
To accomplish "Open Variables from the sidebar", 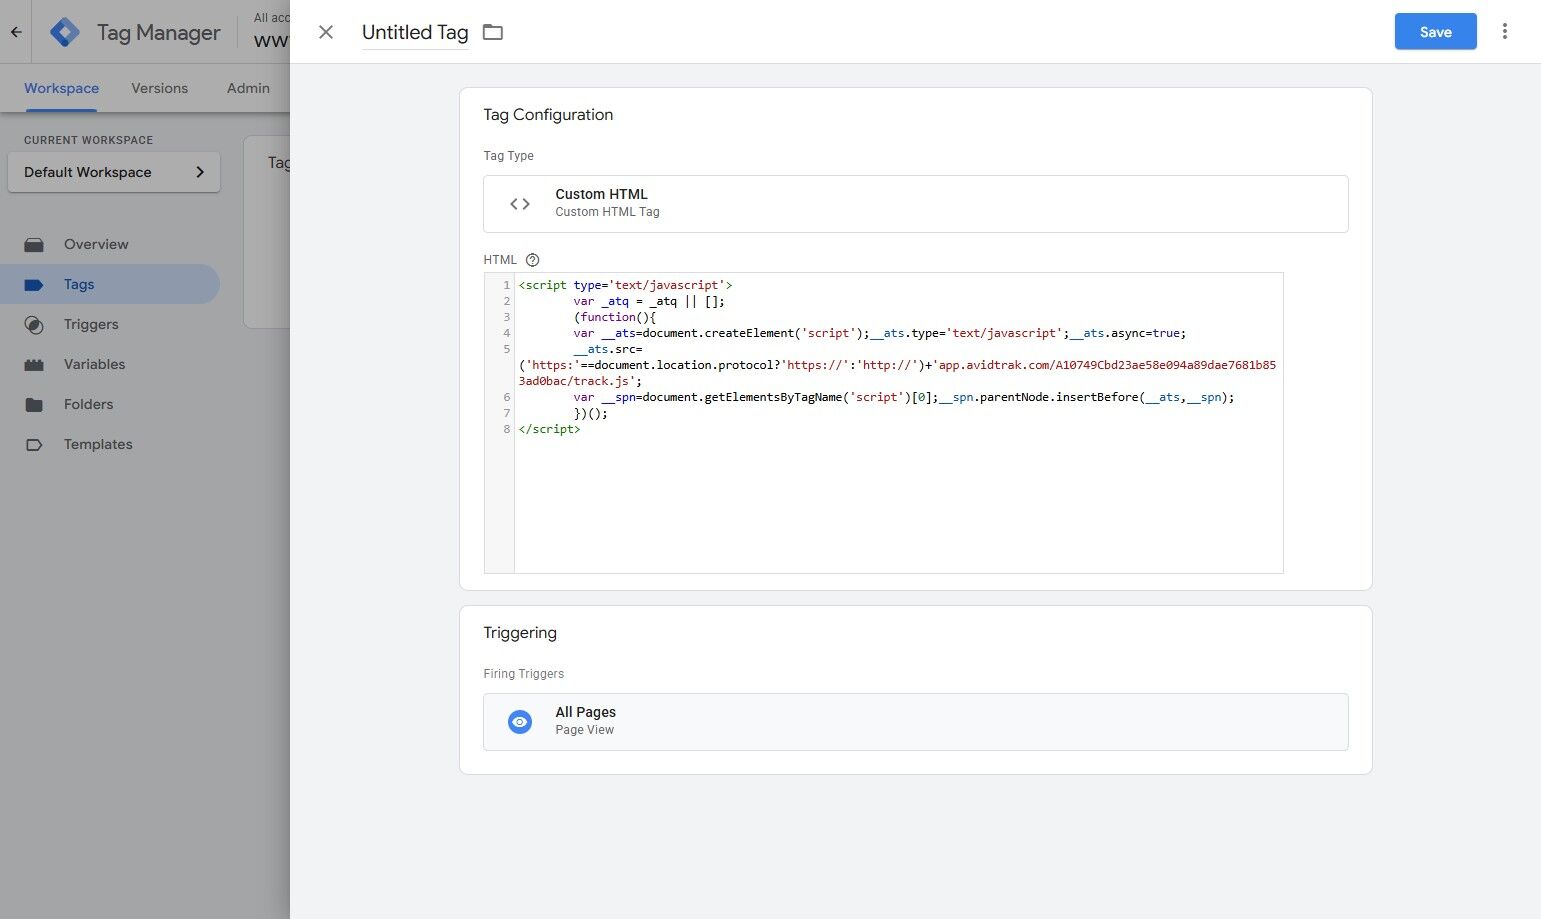I will click(94, 364).
